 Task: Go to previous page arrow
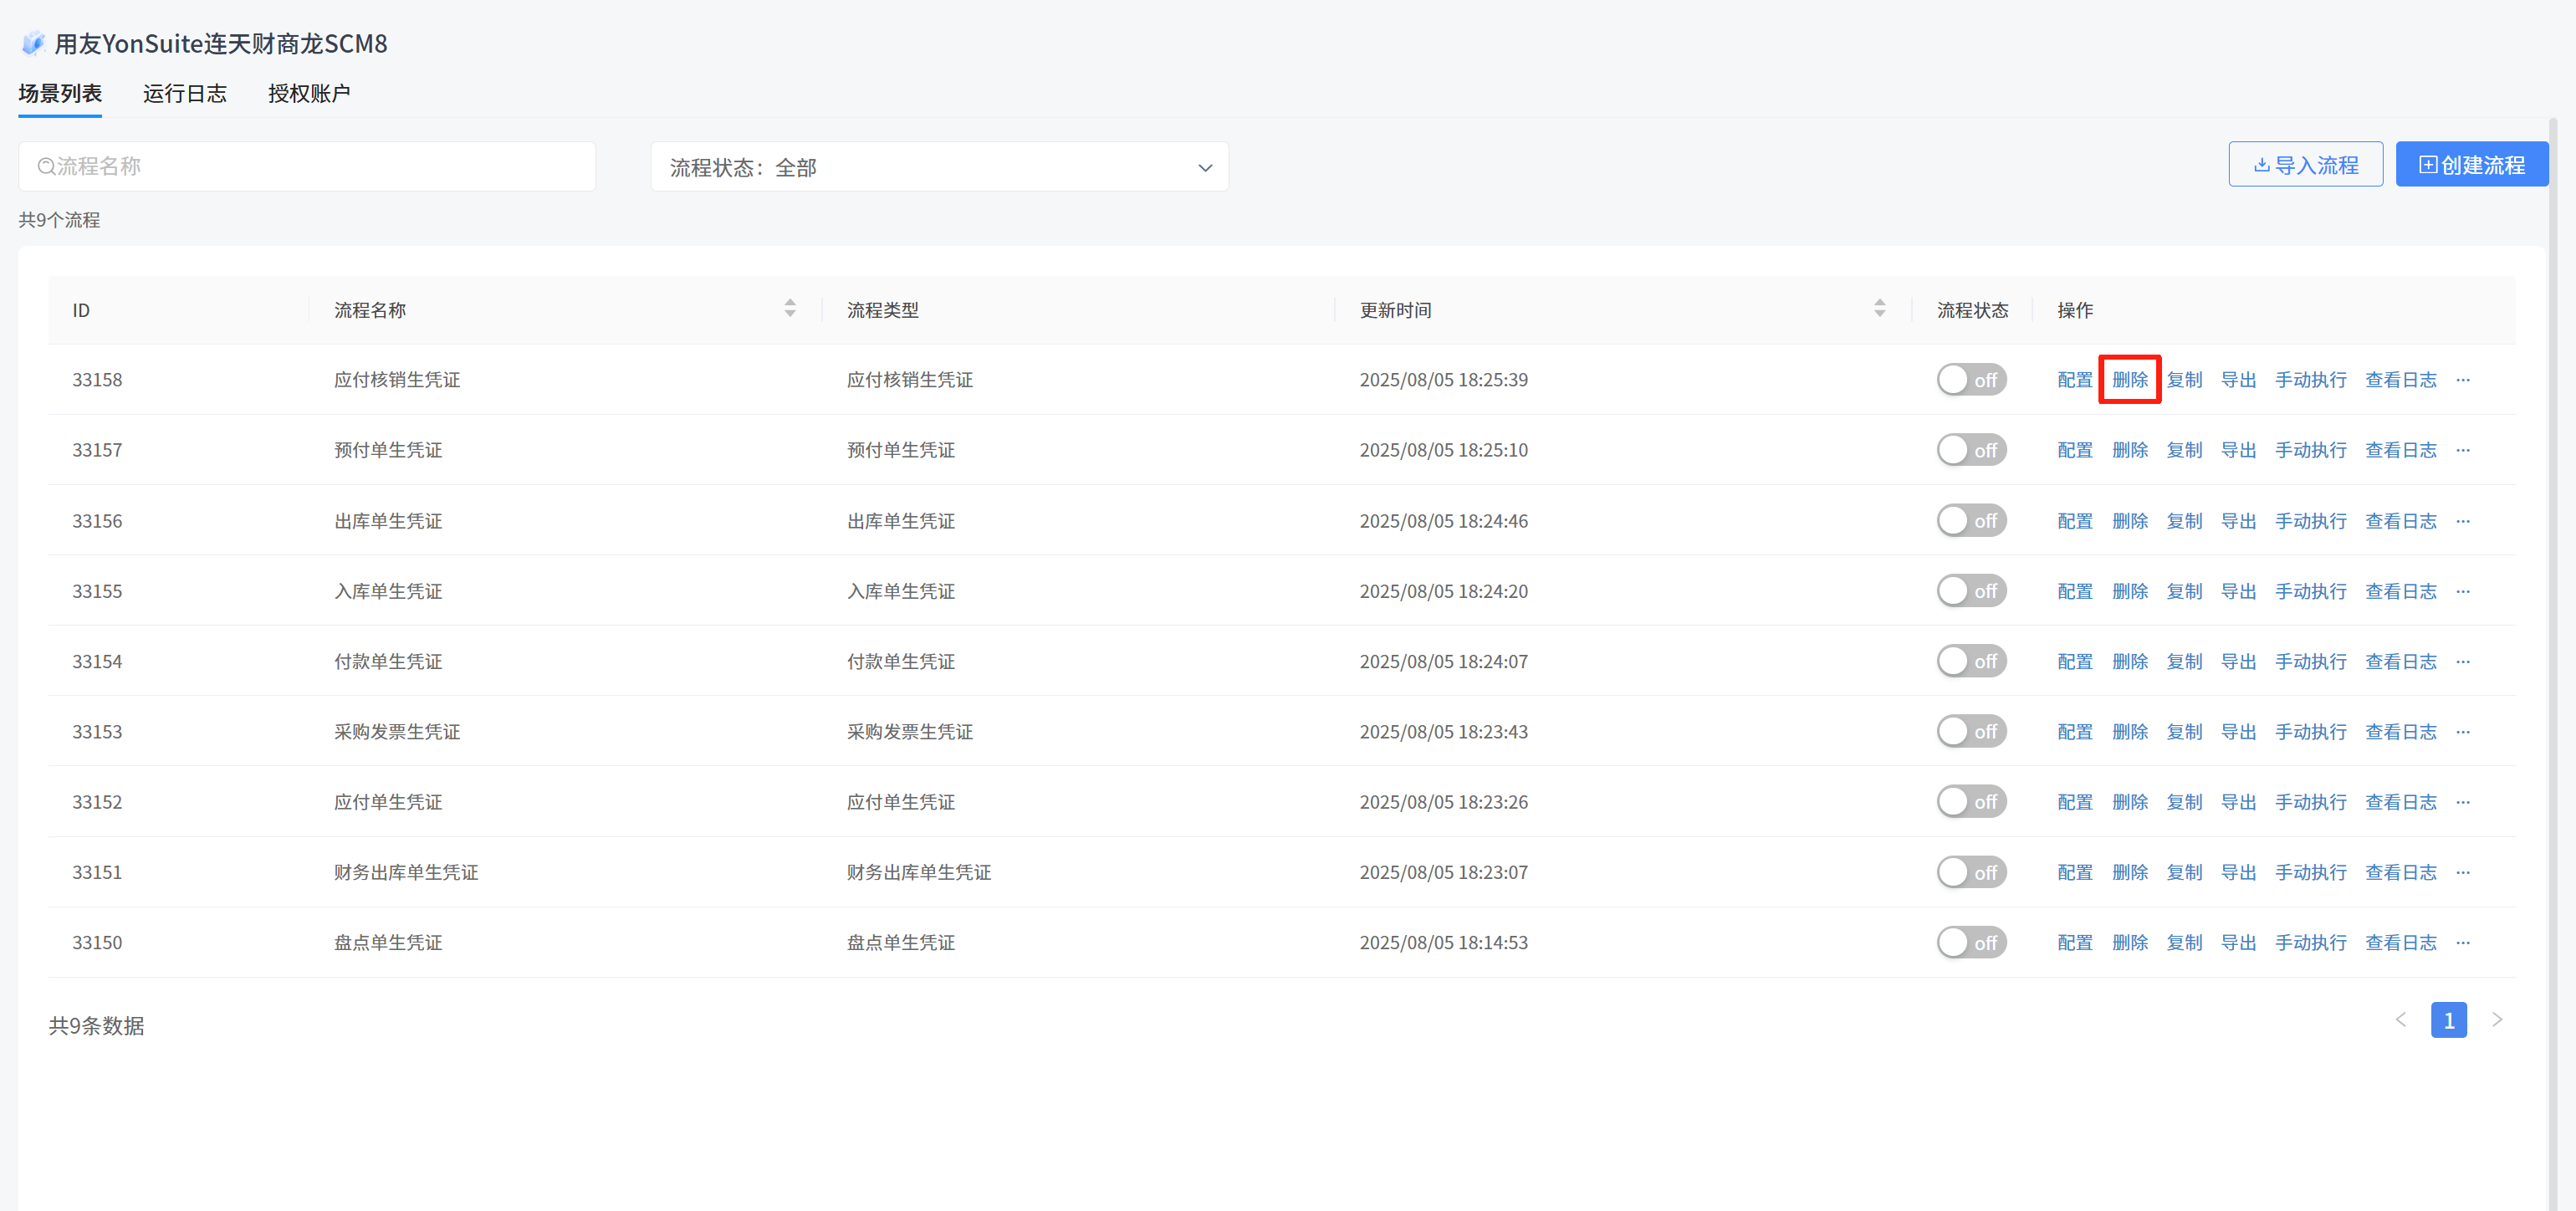click(2401, 1020)
